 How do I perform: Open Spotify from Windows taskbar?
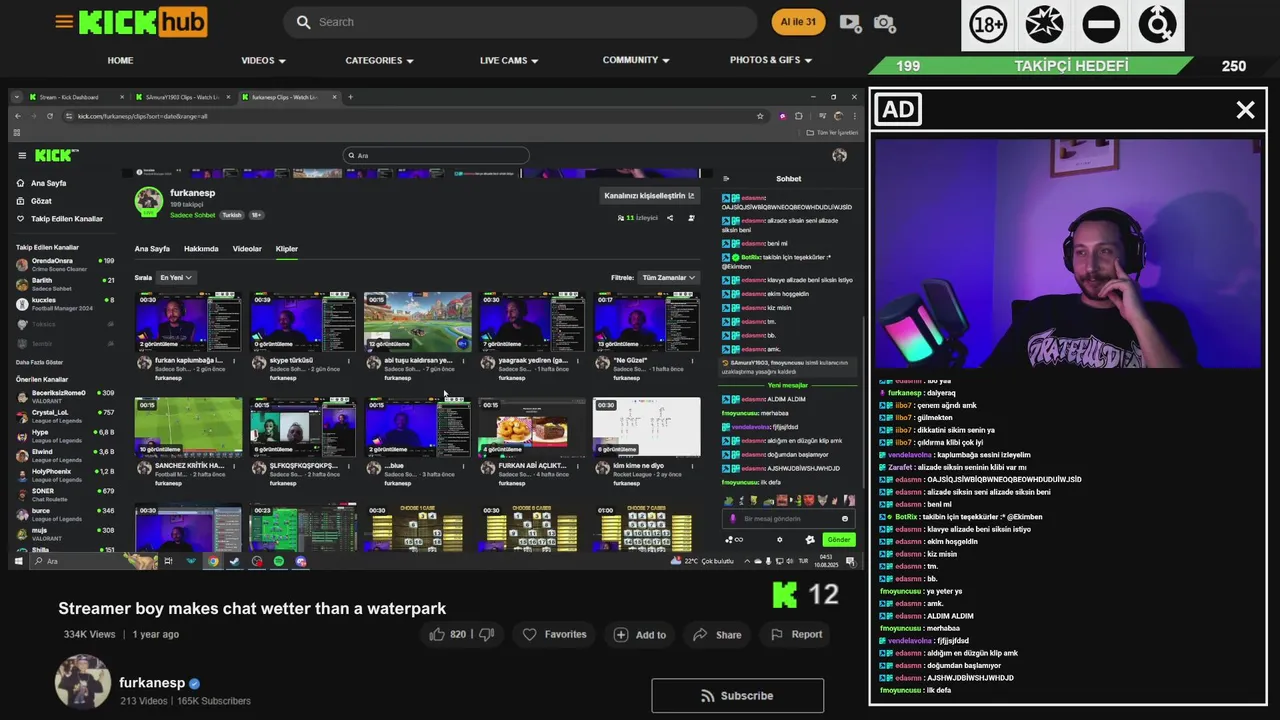pyautogui.click(x=279, y=561)
